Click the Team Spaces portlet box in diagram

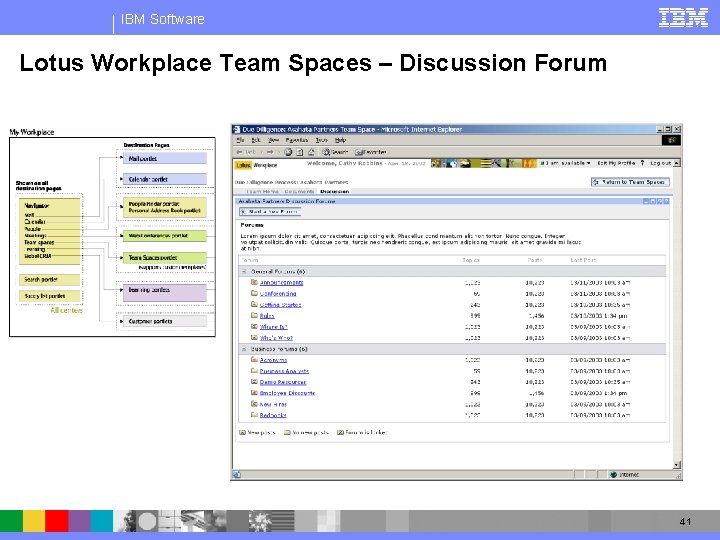[164, 258]
